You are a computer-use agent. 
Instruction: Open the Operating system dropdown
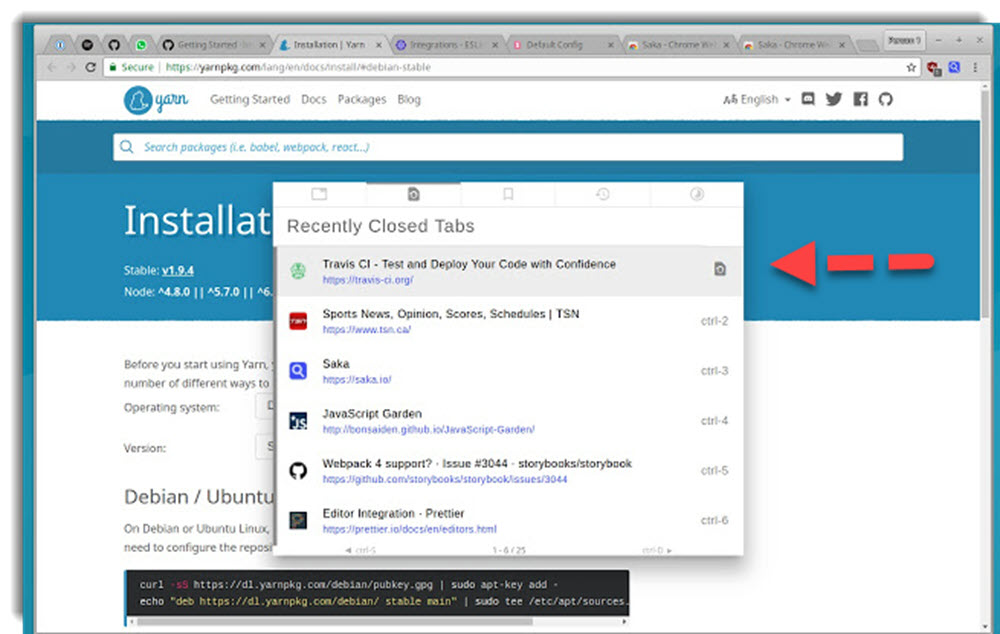(265, 407)
